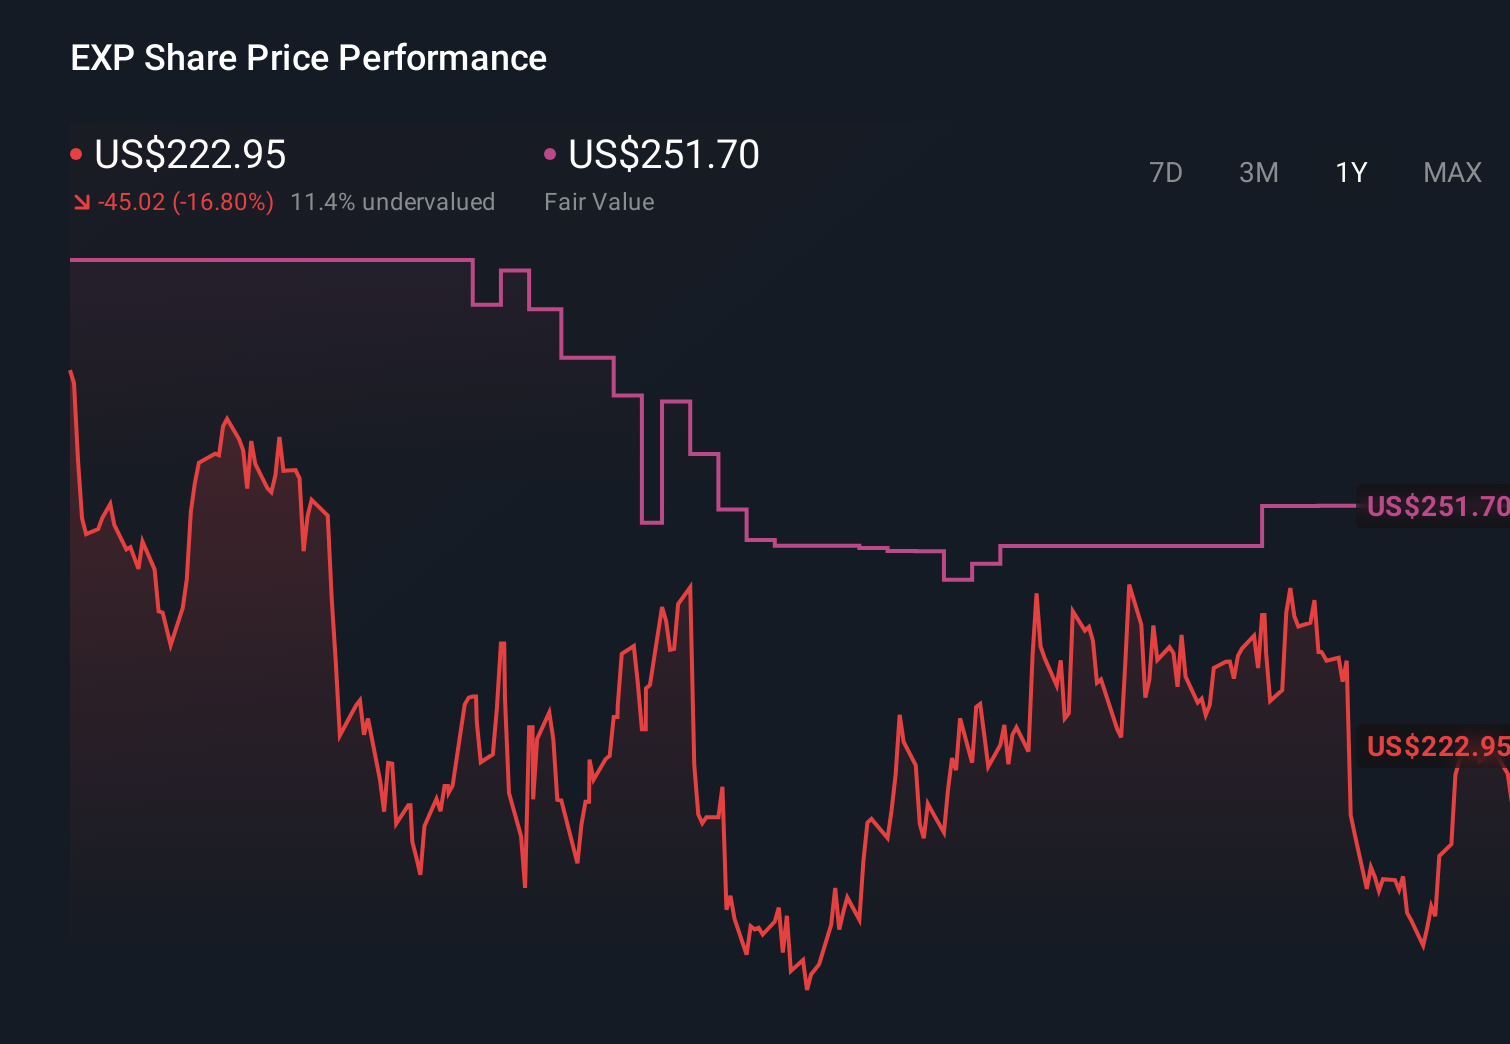Image resolution: width=1510 pixels, height=1044 pixels.
Task: Click the lowest dip of the red price line
Action: (x=806, y=990)
